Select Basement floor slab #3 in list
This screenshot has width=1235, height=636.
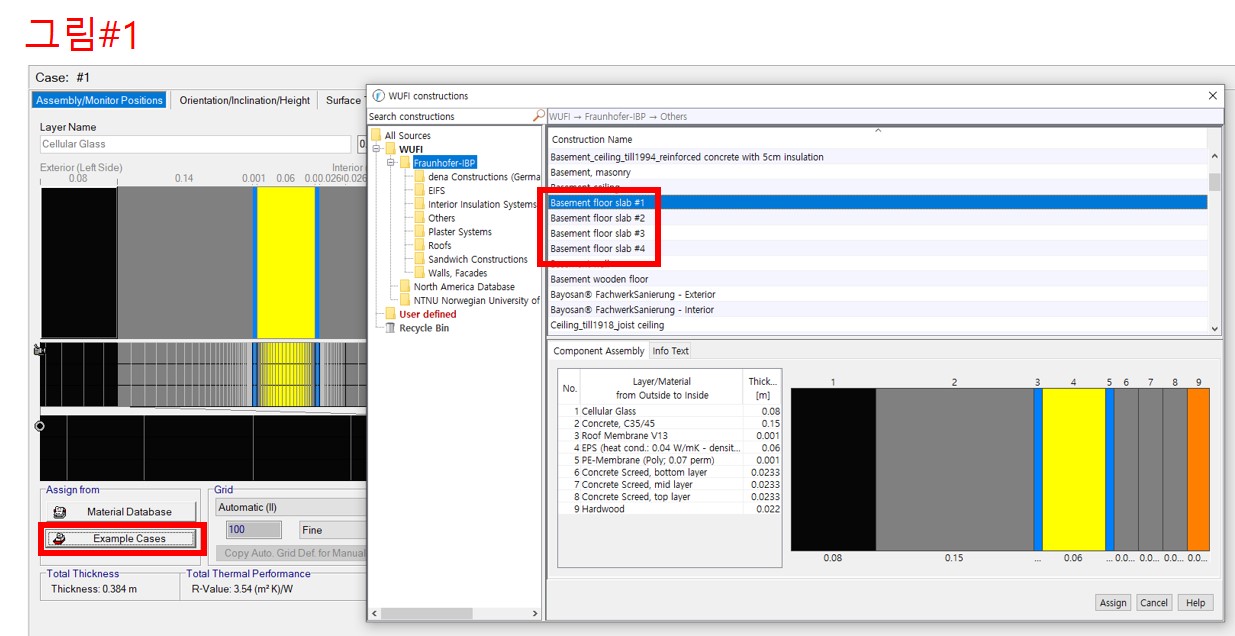click(x=597, y=233)
